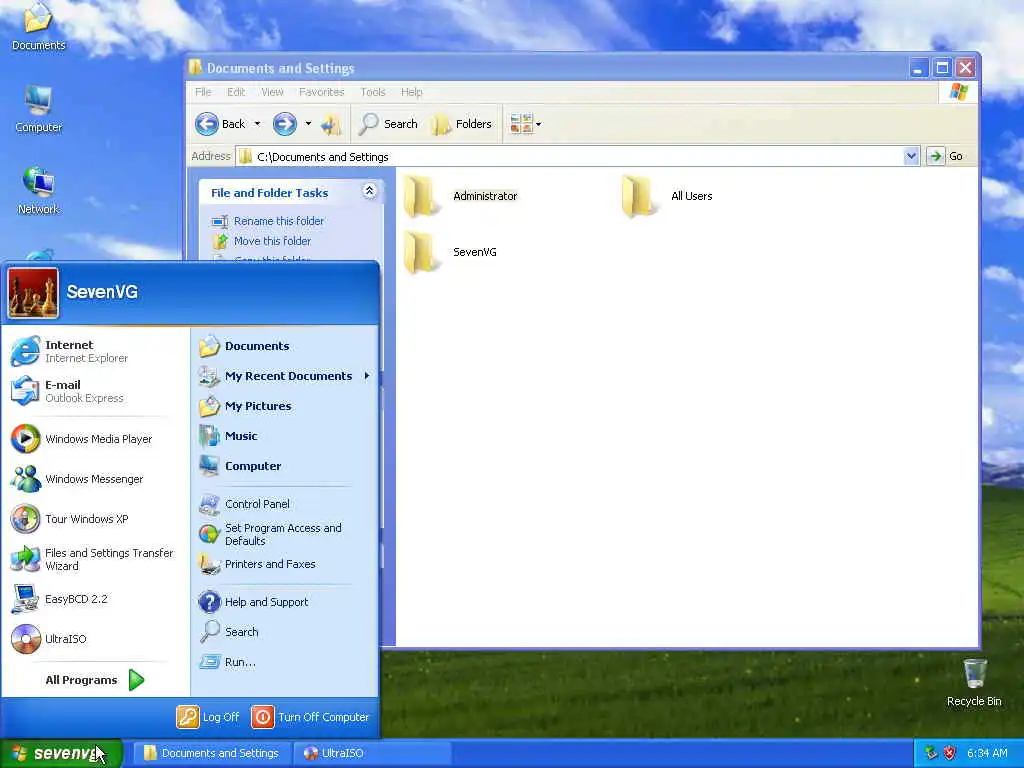Screen dimensions: 1024x768
Task: Open the Favorites menu
Action: point(321,92)
